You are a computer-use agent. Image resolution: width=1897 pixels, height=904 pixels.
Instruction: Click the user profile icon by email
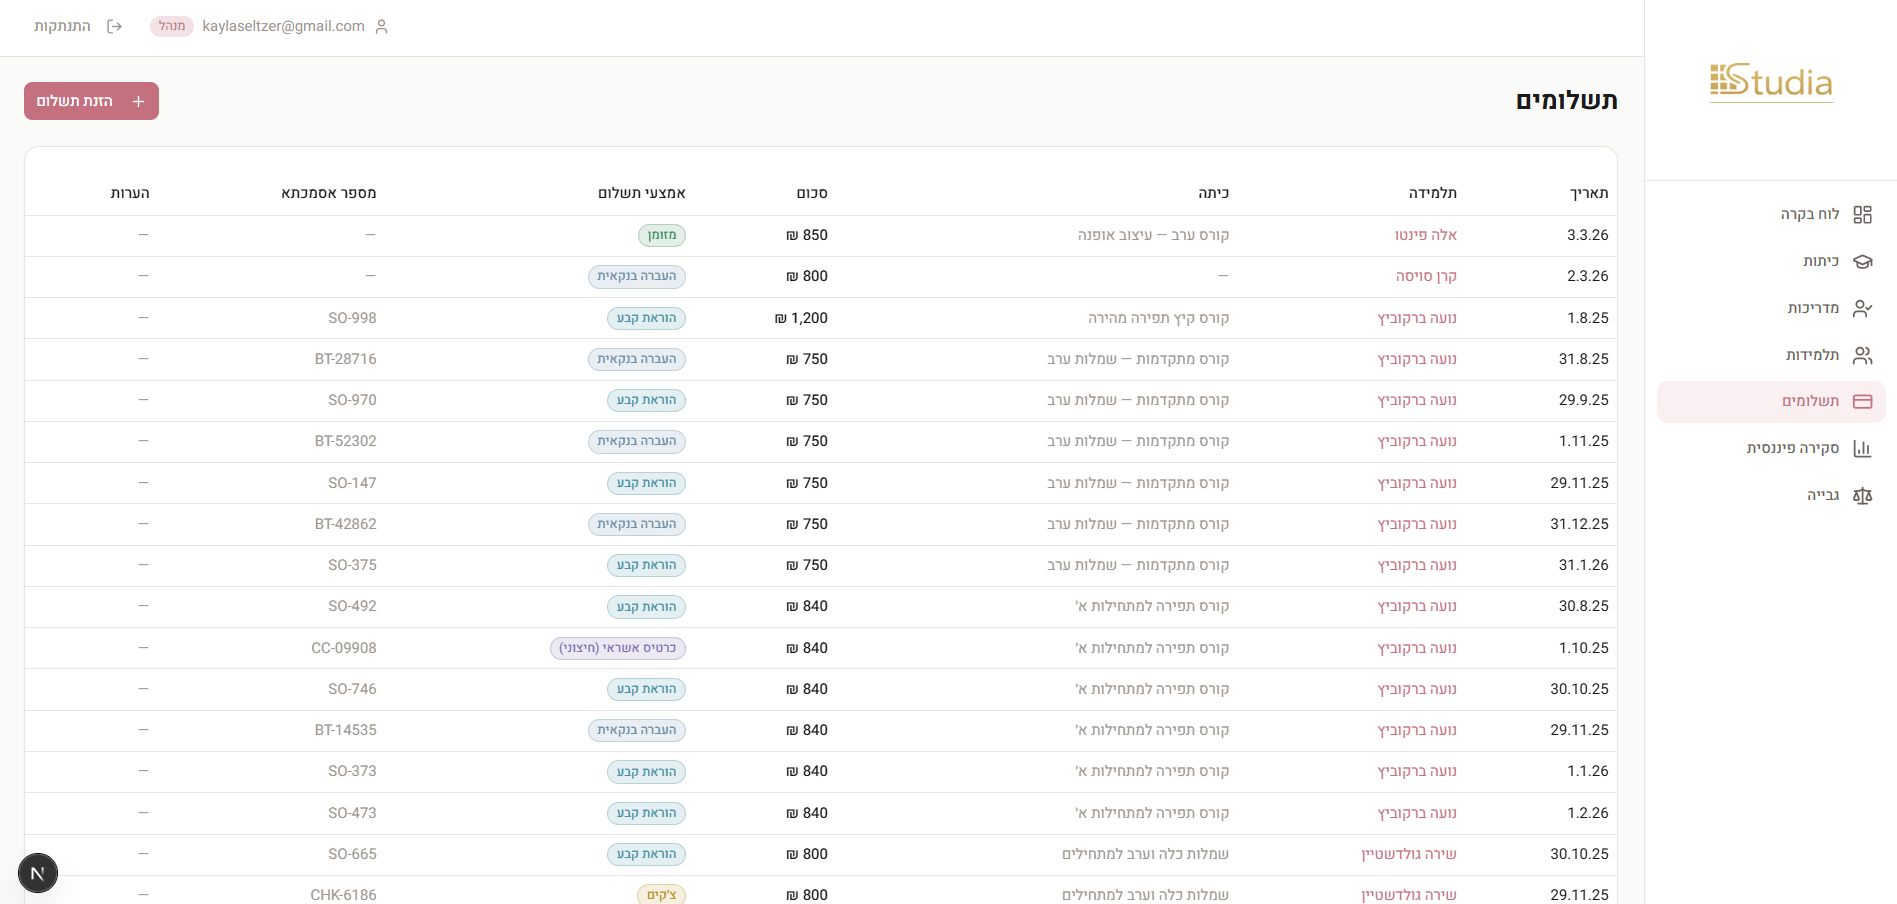381,27
